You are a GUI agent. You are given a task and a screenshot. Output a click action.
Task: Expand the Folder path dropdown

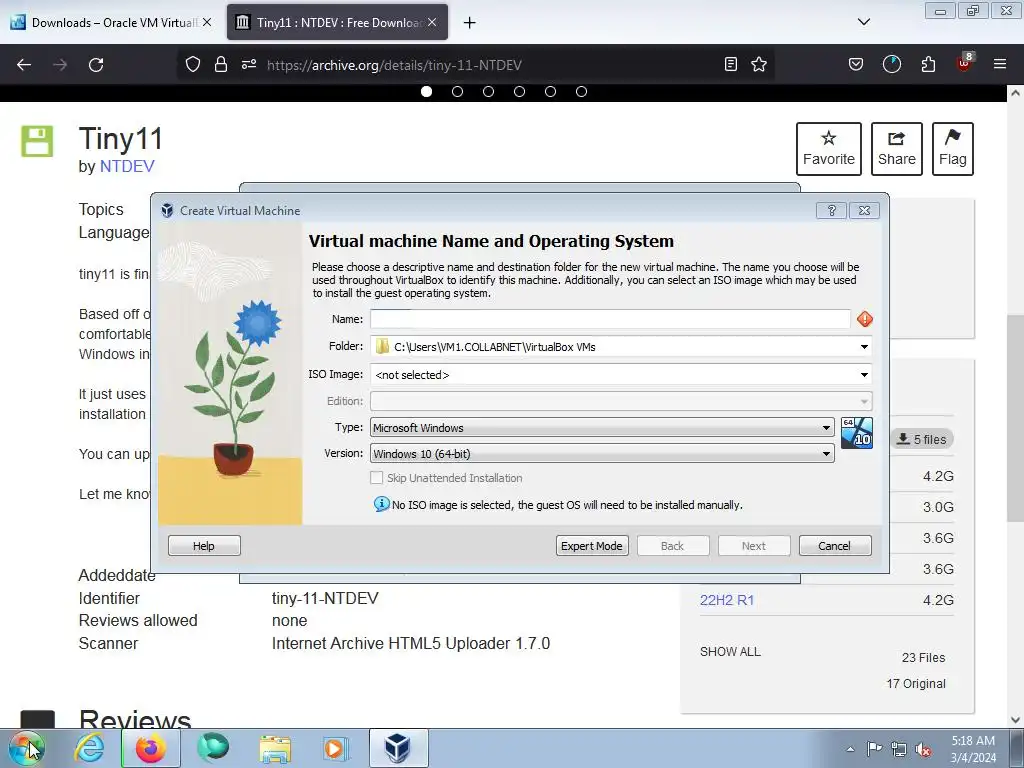pos(864,347)
